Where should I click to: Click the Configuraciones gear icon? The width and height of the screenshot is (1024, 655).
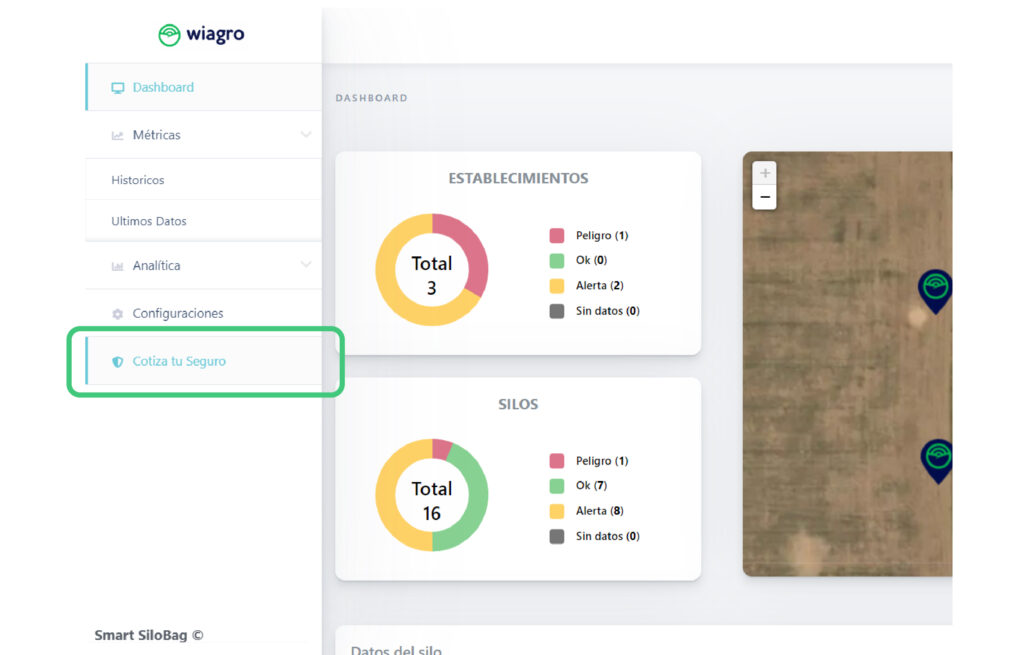[x=118, y=313]
